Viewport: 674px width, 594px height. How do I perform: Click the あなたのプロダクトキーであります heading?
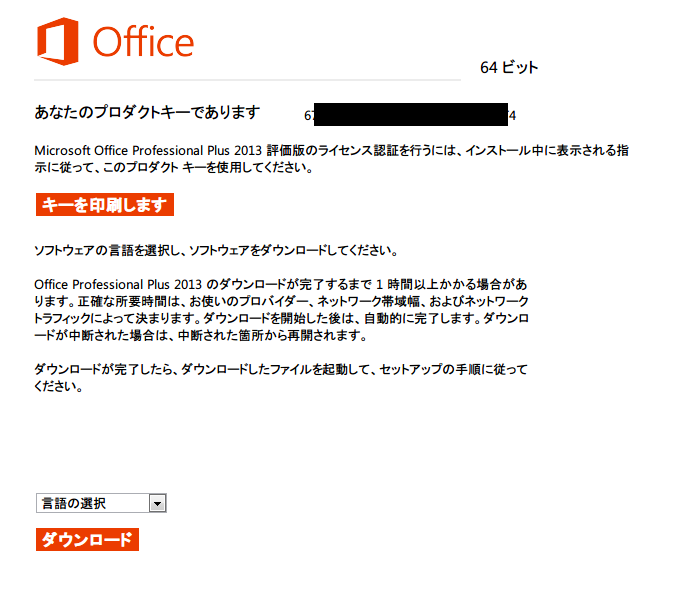(x=147, y=113)
